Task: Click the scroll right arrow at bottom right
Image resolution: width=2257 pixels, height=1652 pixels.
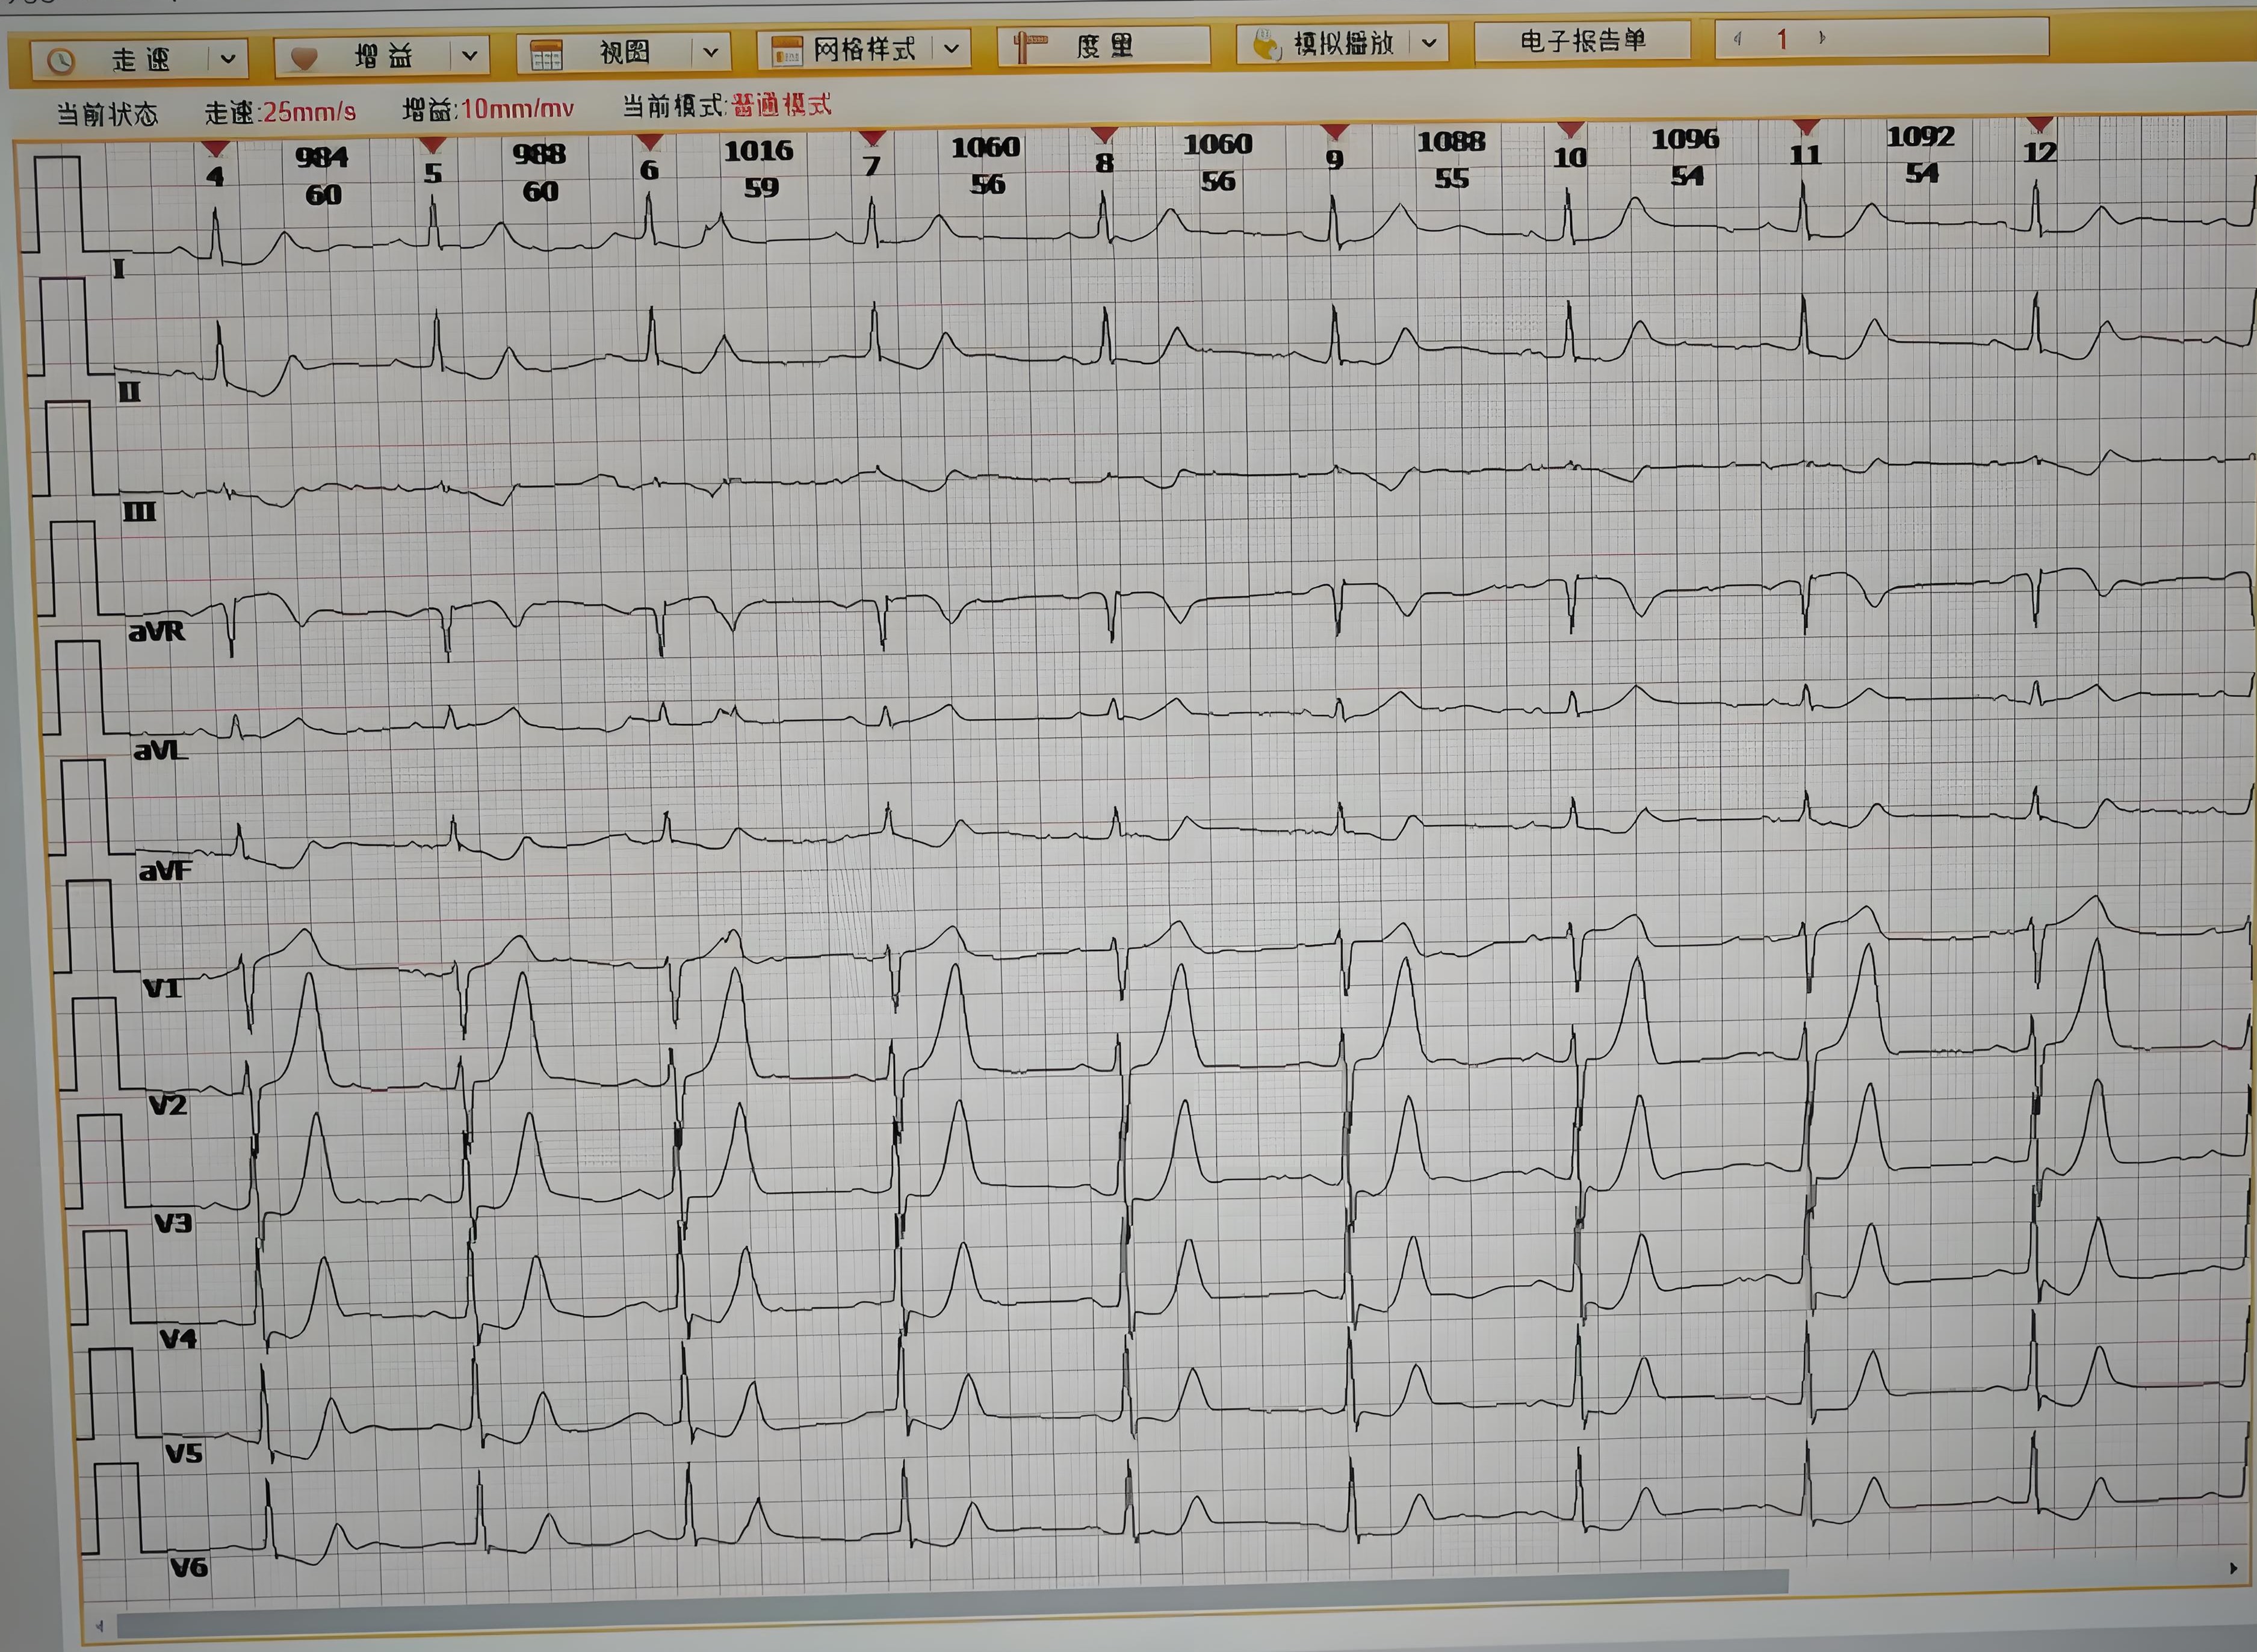Action: [2233, 1568]
